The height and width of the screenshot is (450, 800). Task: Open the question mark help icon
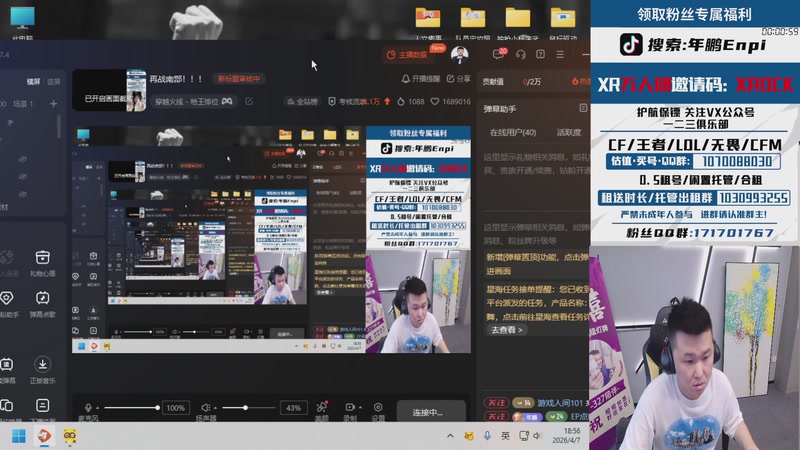tap(540, 54)
